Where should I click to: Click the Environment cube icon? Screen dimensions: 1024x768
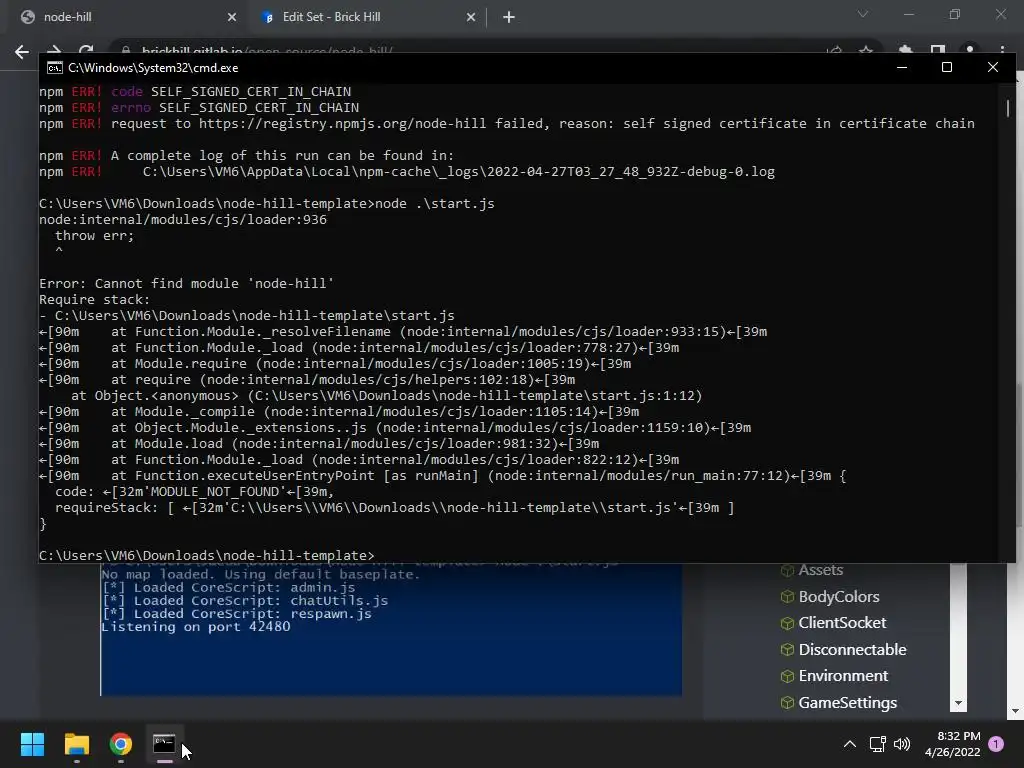click(x=787, y=677)
